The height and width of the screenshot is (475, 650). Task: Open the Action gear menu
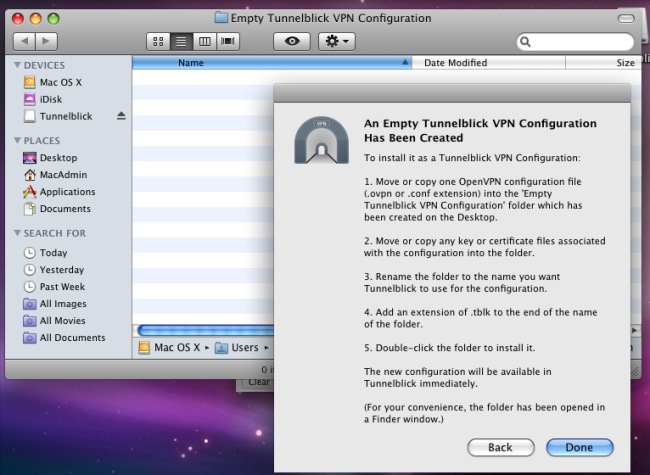point(335,41)
